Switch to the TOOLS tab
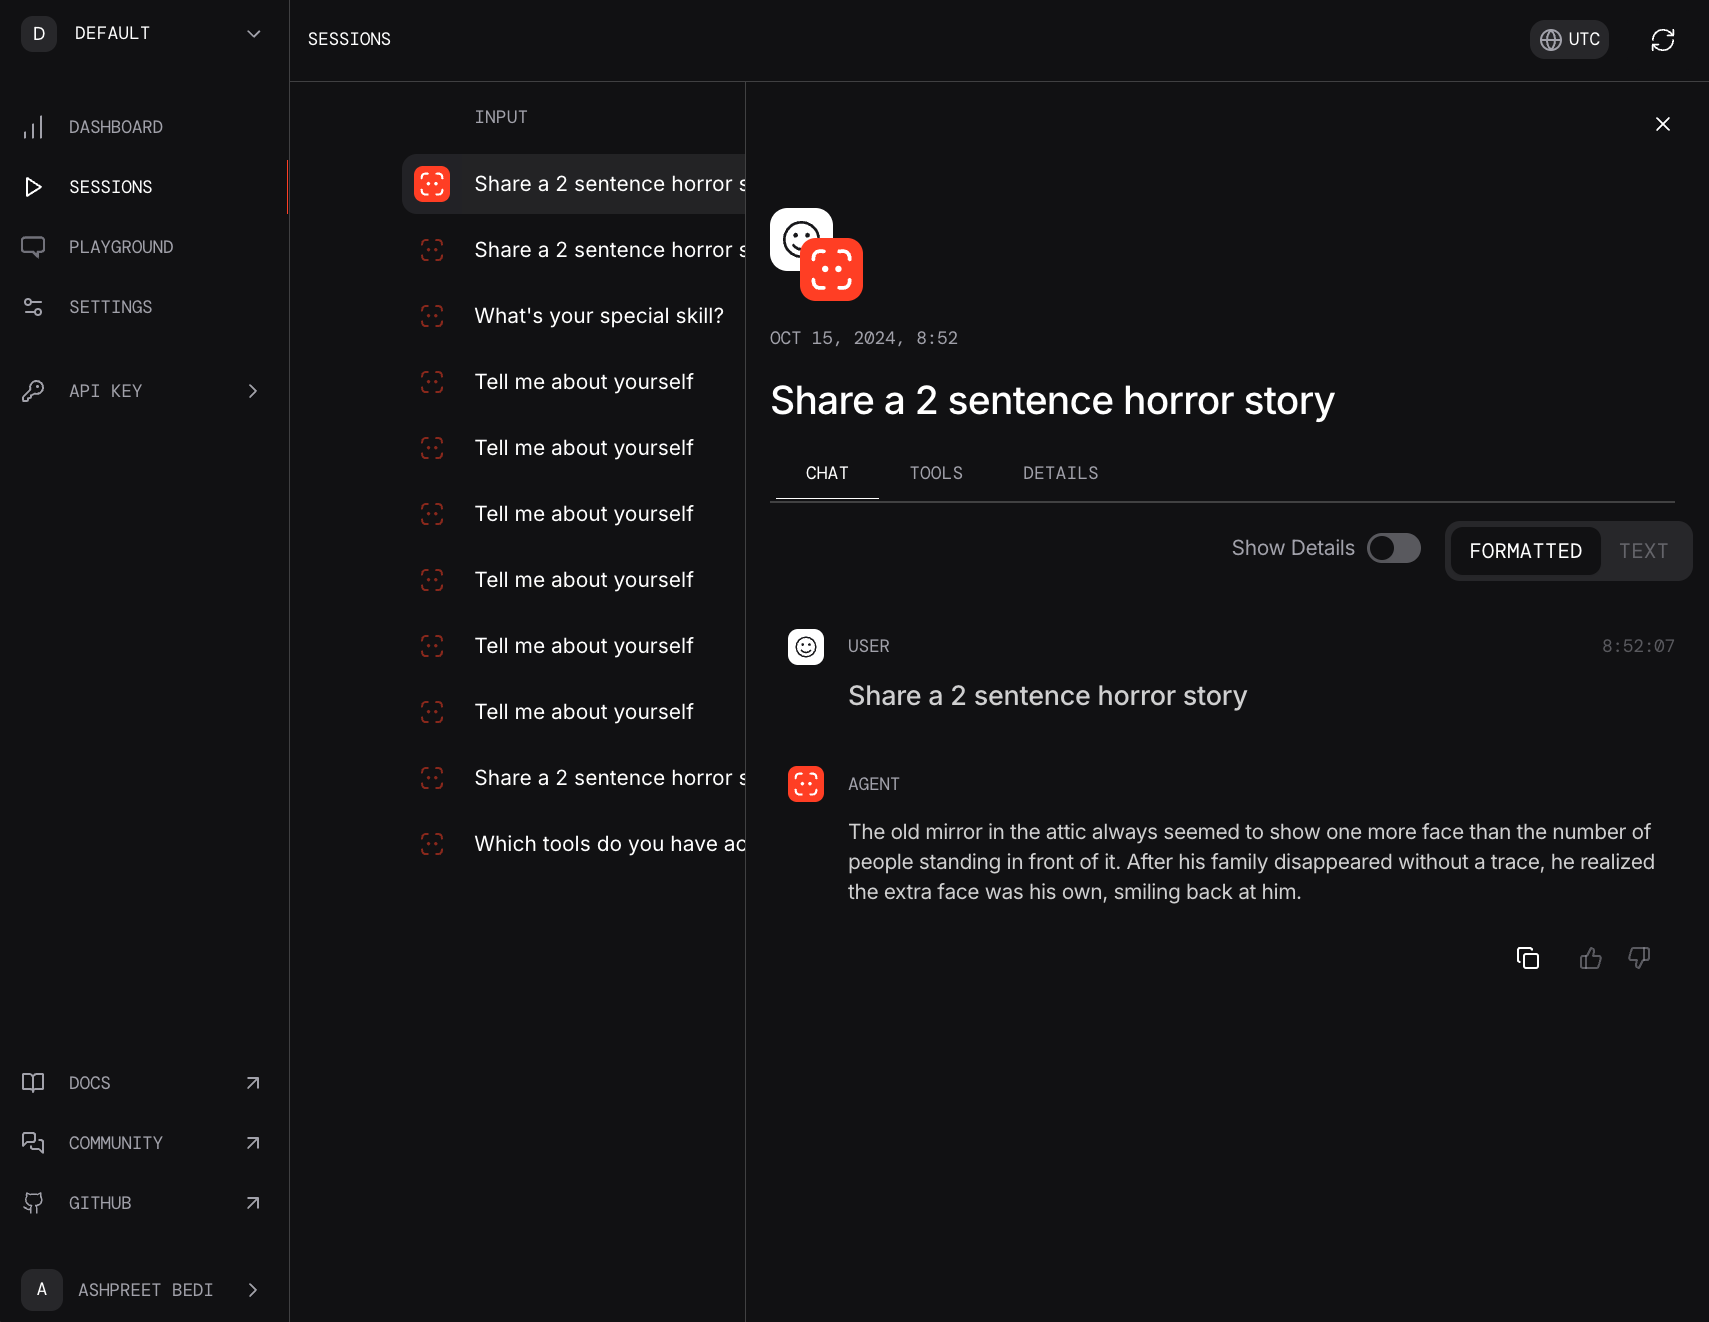The image size is (1709, 1322). (x=936, y=473)
